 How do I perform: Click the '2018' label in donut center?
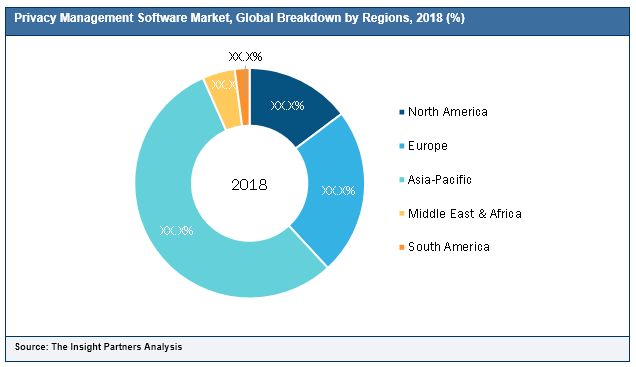click(x=249, y=185)
